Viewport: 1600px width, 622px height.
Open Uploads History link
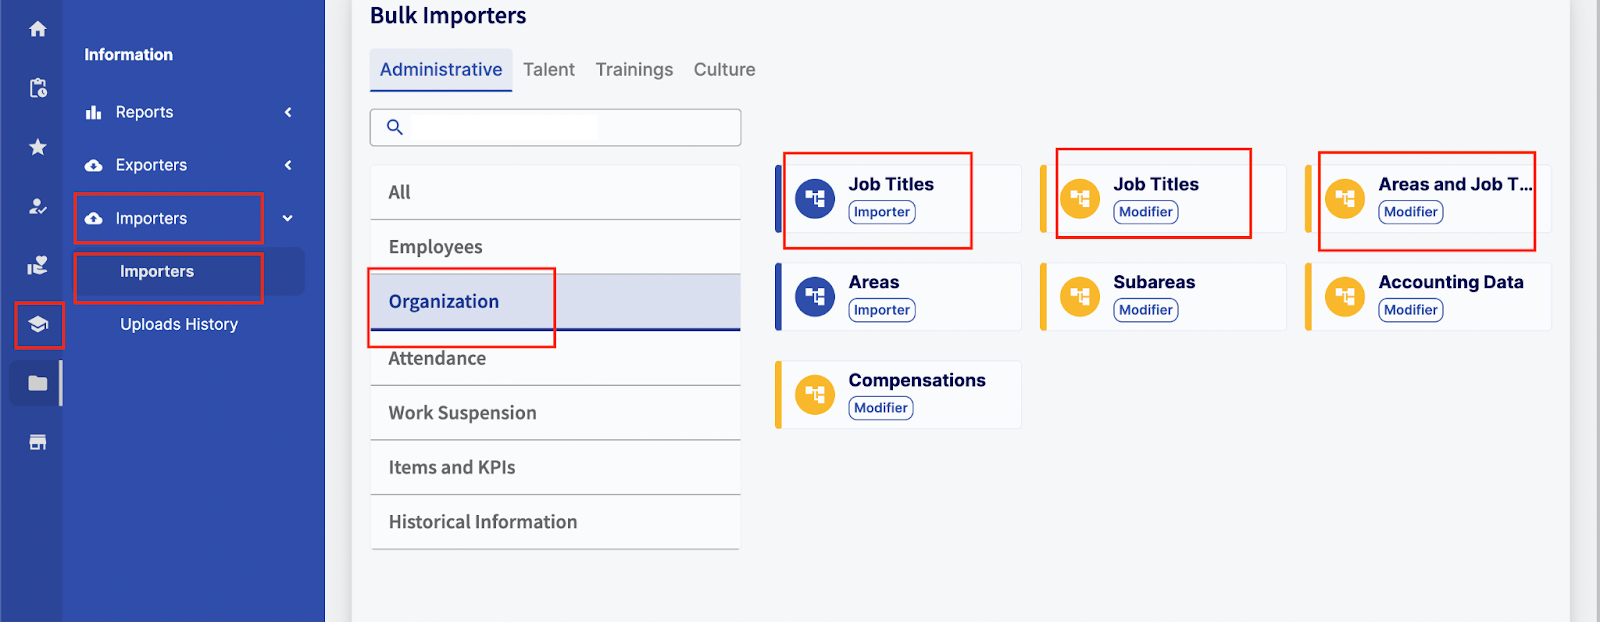click(x=179, y=324)
